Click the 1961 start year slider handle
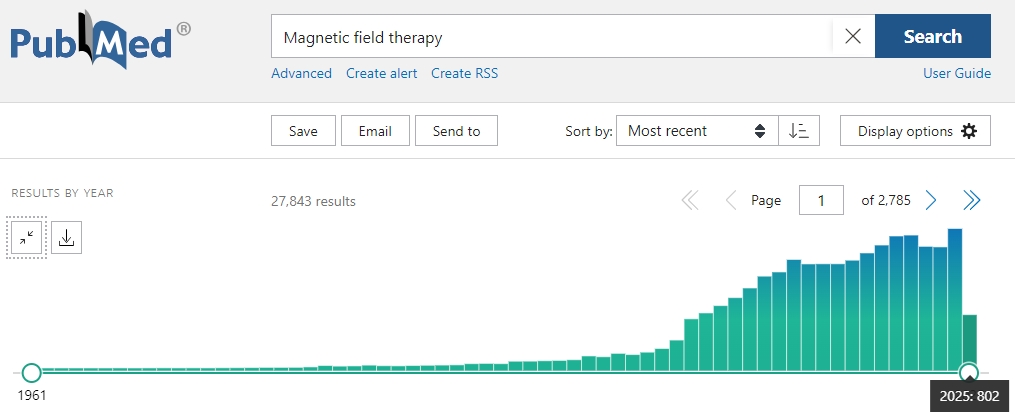The width and height of the screenshot is (1015, 418). point(31,373)
